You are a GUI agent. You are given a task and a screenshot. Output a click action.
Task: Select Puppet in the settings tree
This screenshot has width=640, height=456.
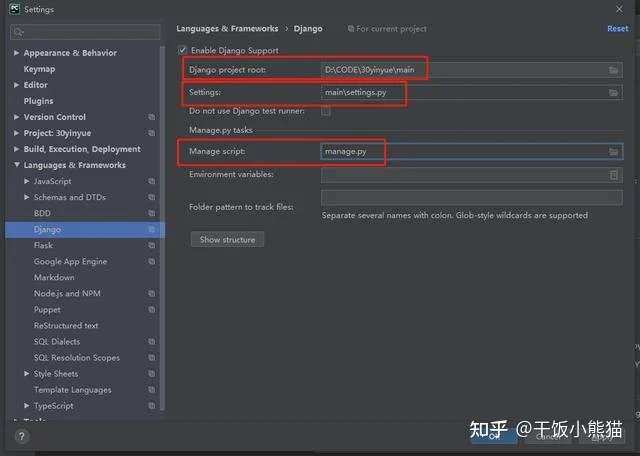(47, 310)
